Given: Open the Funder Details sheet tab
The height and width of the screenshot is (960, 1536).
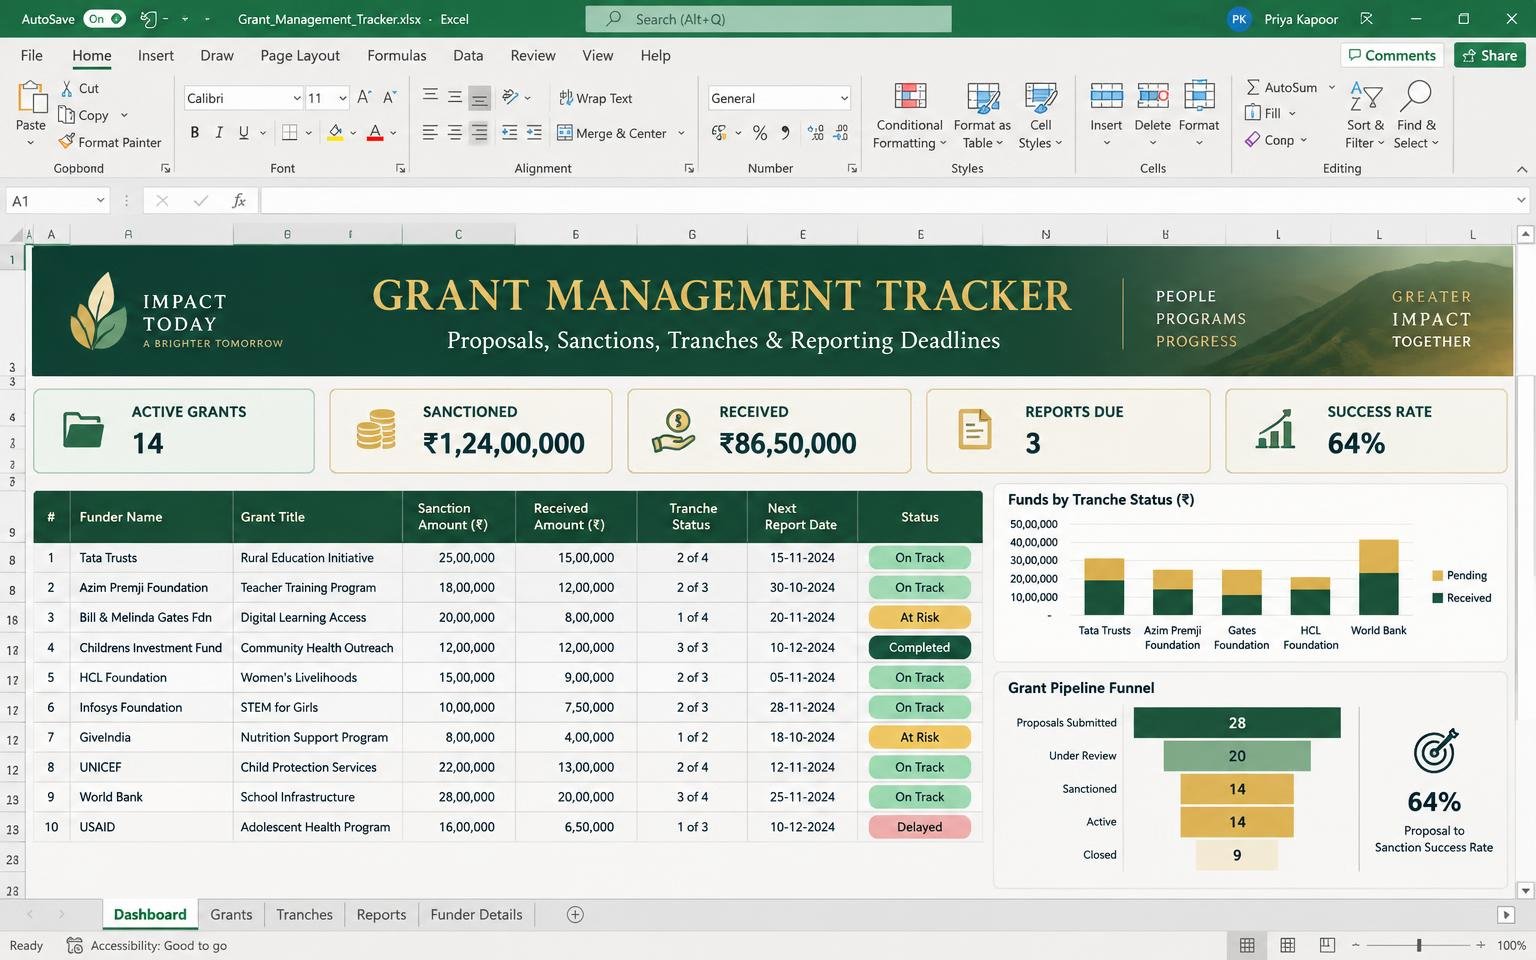Looking at the screenshot, I should 476,914.
